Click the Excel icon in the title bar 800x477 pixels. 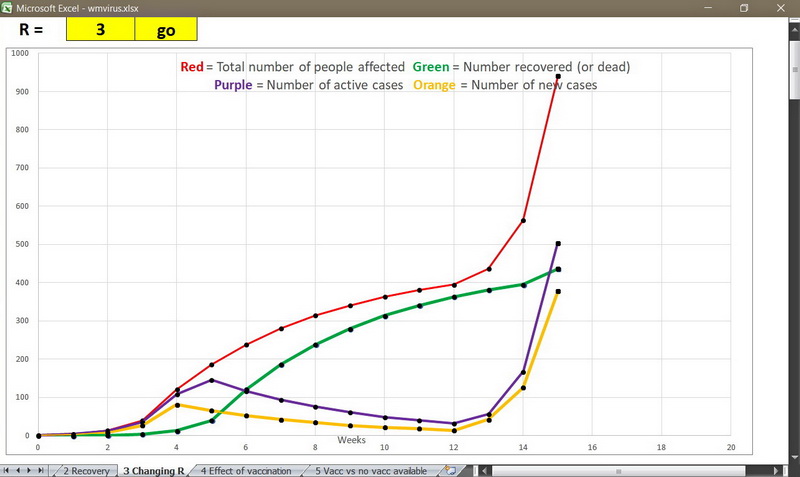point(7,7)
